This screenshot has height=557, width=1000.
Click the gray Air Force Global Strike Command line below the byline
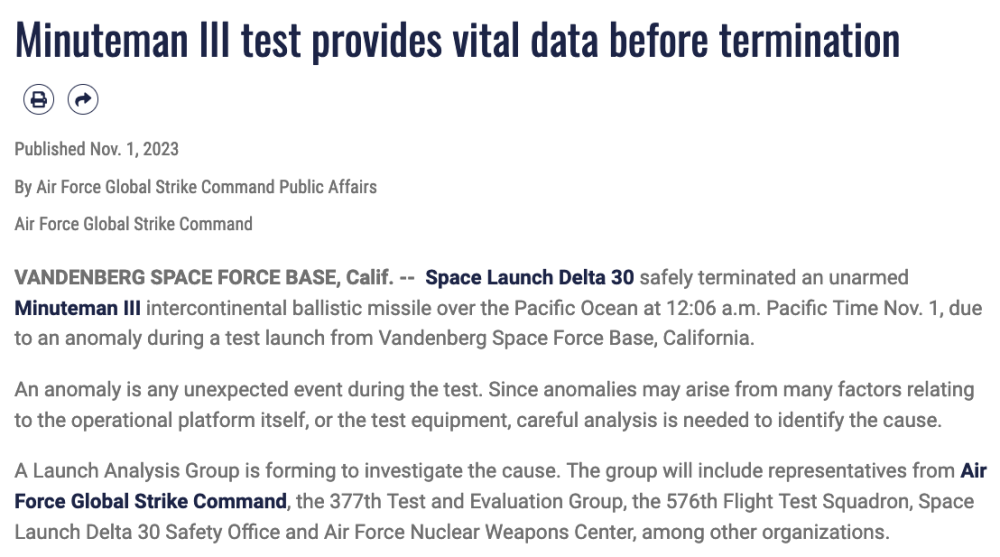coord(133,224)
